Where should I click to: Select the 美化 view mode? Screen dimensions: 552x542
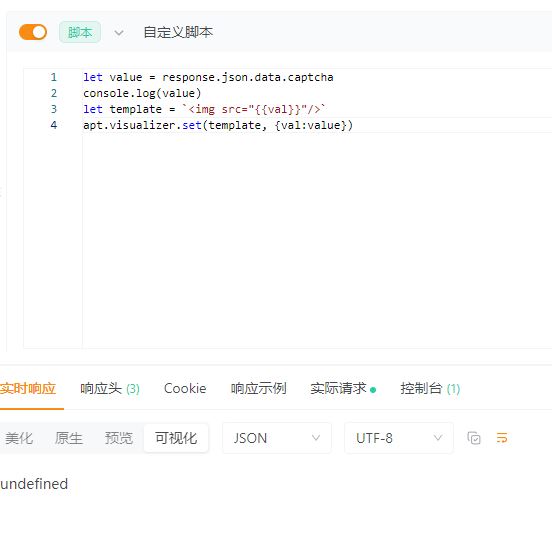tap(19, 438)
